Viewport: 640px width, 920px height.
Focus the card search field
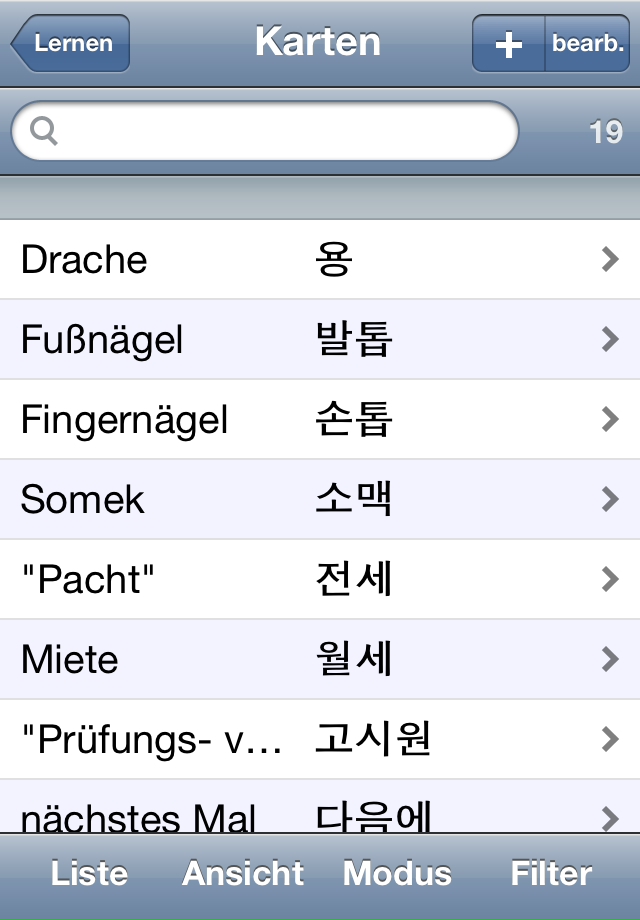click(x=280, y=130)
